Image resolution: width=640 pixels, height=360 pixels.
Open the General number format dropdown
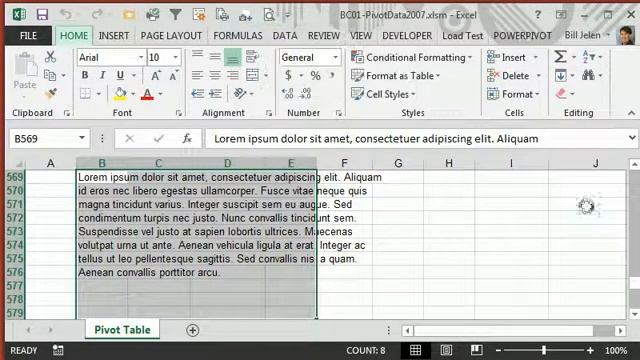(336, 57)
